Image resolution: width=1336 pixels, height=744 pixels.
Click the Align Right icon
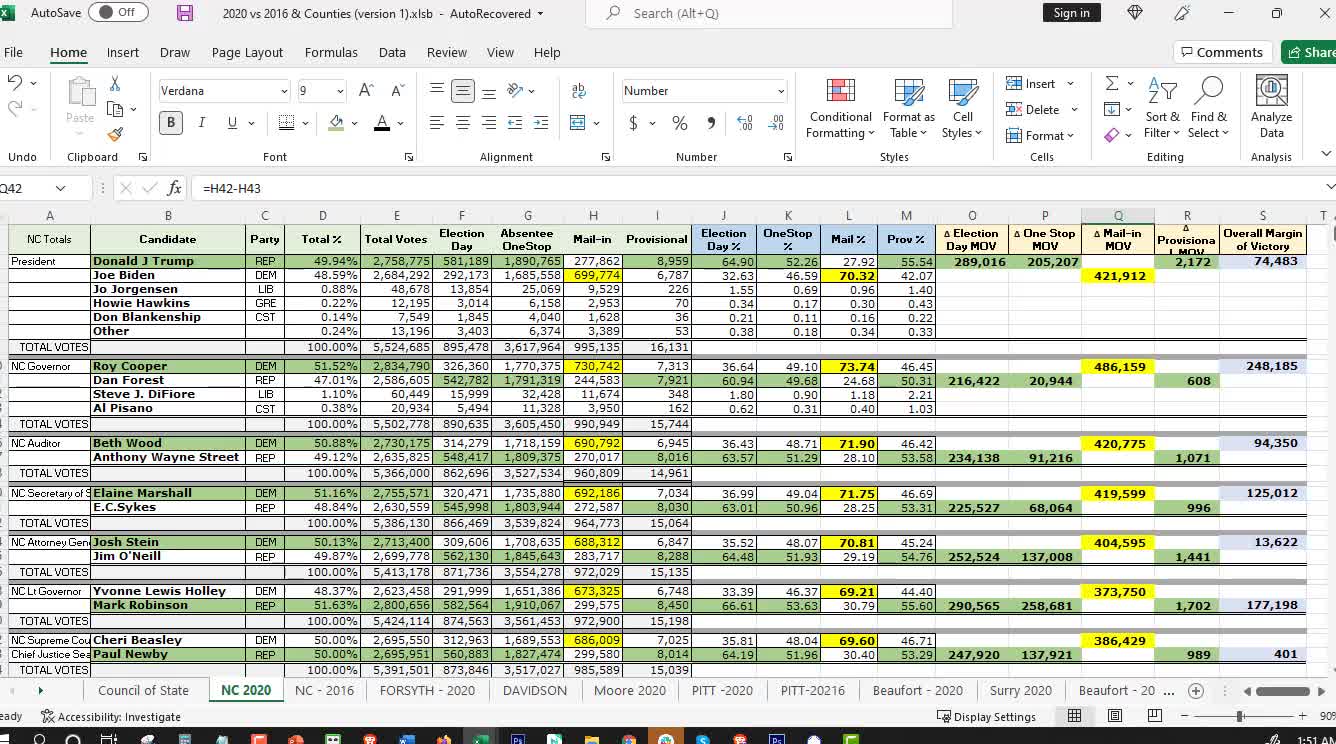pyautogui.click(x=489, y=123)
